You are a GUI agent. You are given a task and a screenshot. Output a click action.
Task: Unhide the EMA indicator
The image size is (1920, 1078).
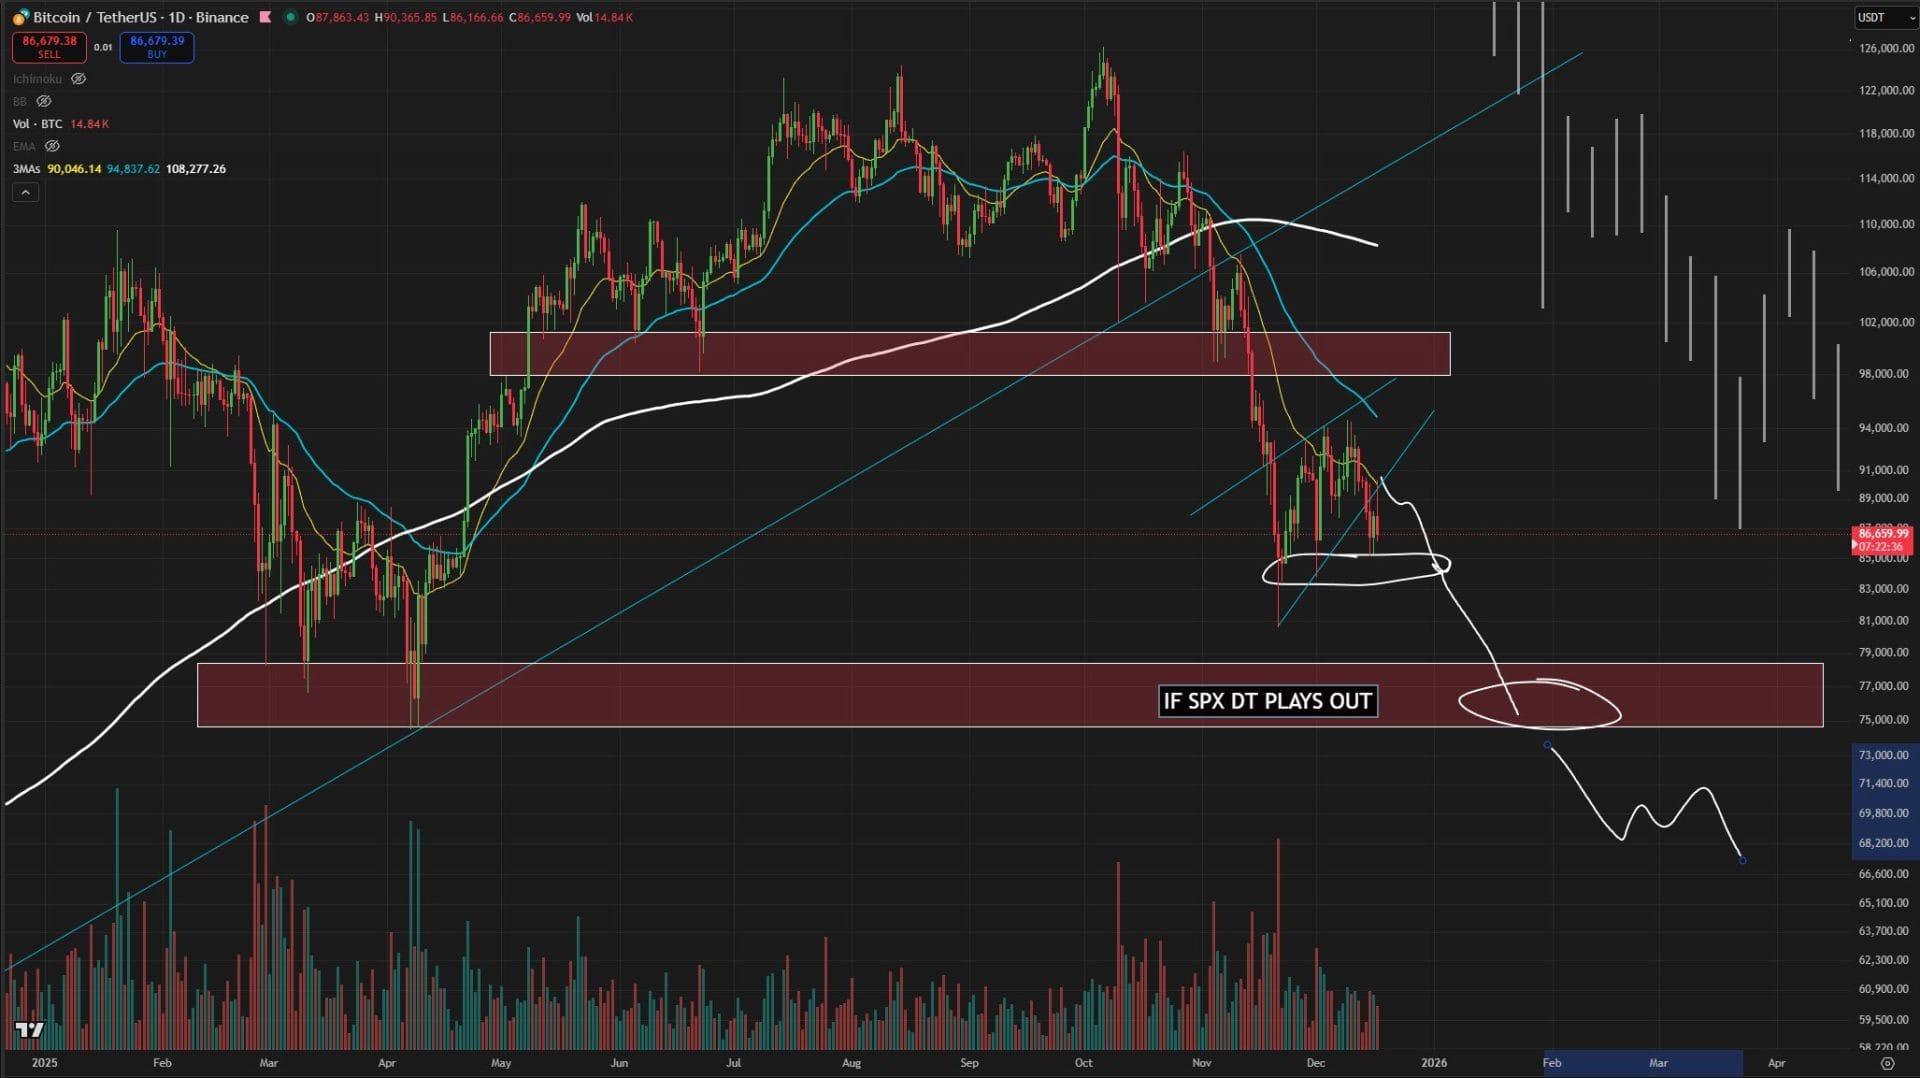[52, 146]
